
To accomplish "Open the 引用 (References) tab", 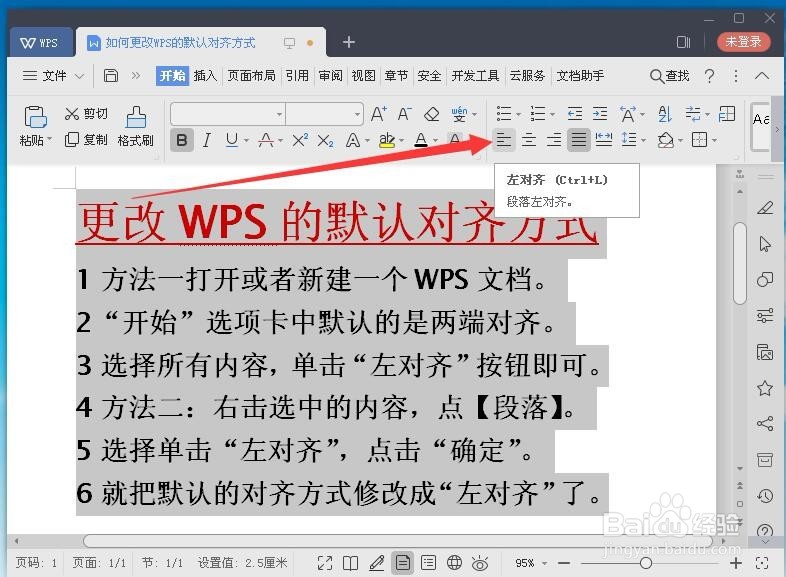I will pyautogui.click(x=297, y=76).
